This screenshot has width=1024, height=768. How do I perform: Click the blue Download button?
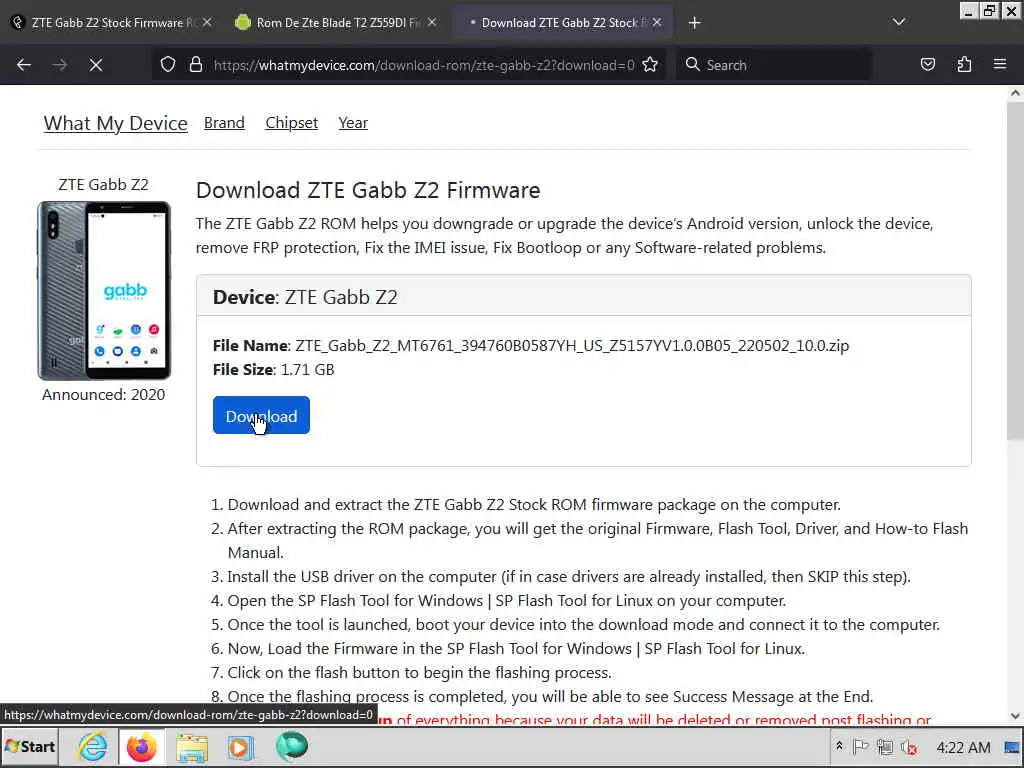261,415
